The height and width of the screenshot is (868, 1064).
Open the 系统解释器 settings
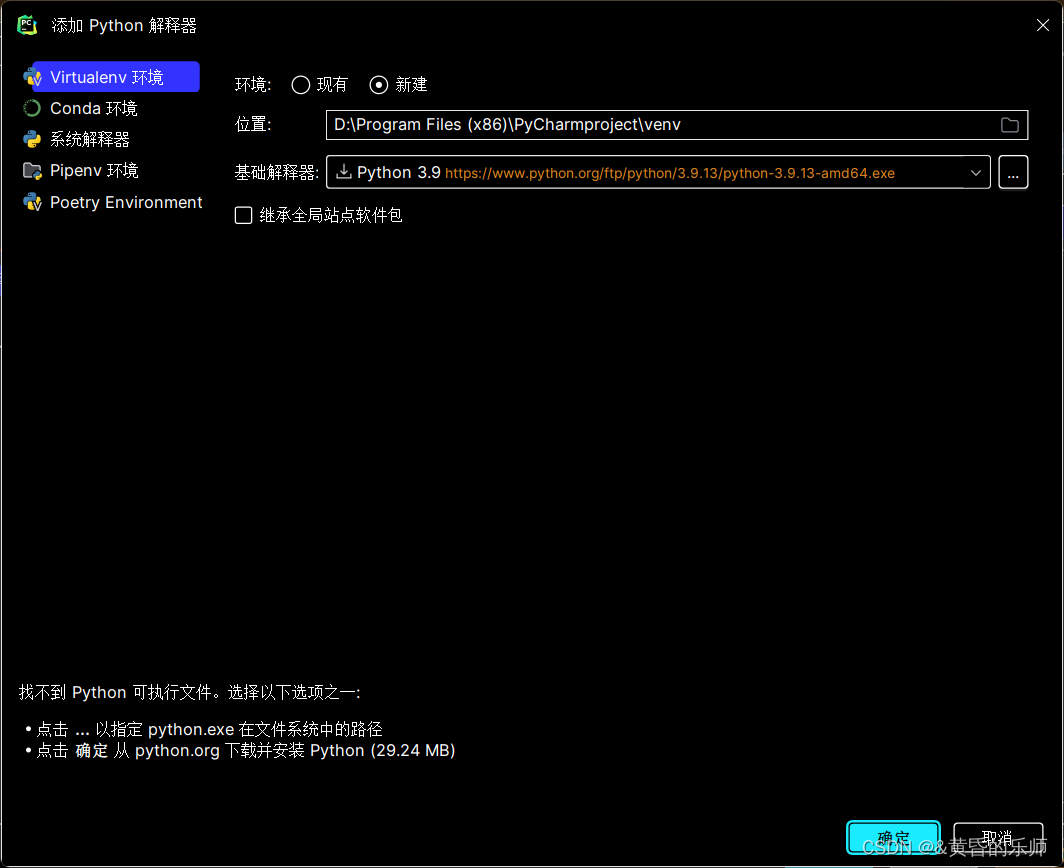coord(90,138)
